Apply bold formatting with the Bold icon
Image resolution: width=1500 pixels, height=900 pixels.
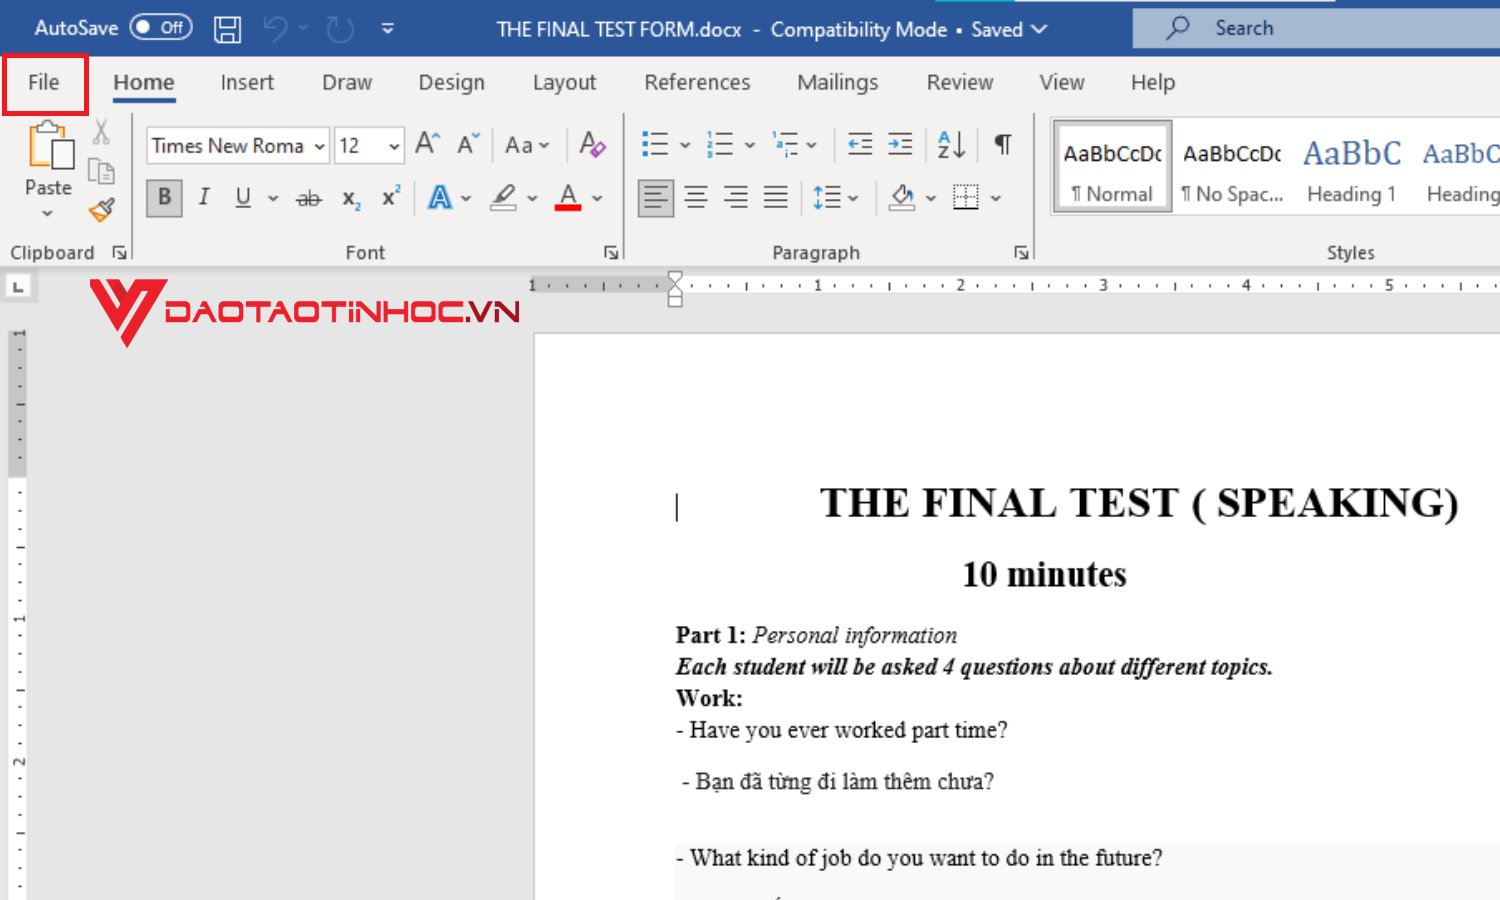coord(163,197)
